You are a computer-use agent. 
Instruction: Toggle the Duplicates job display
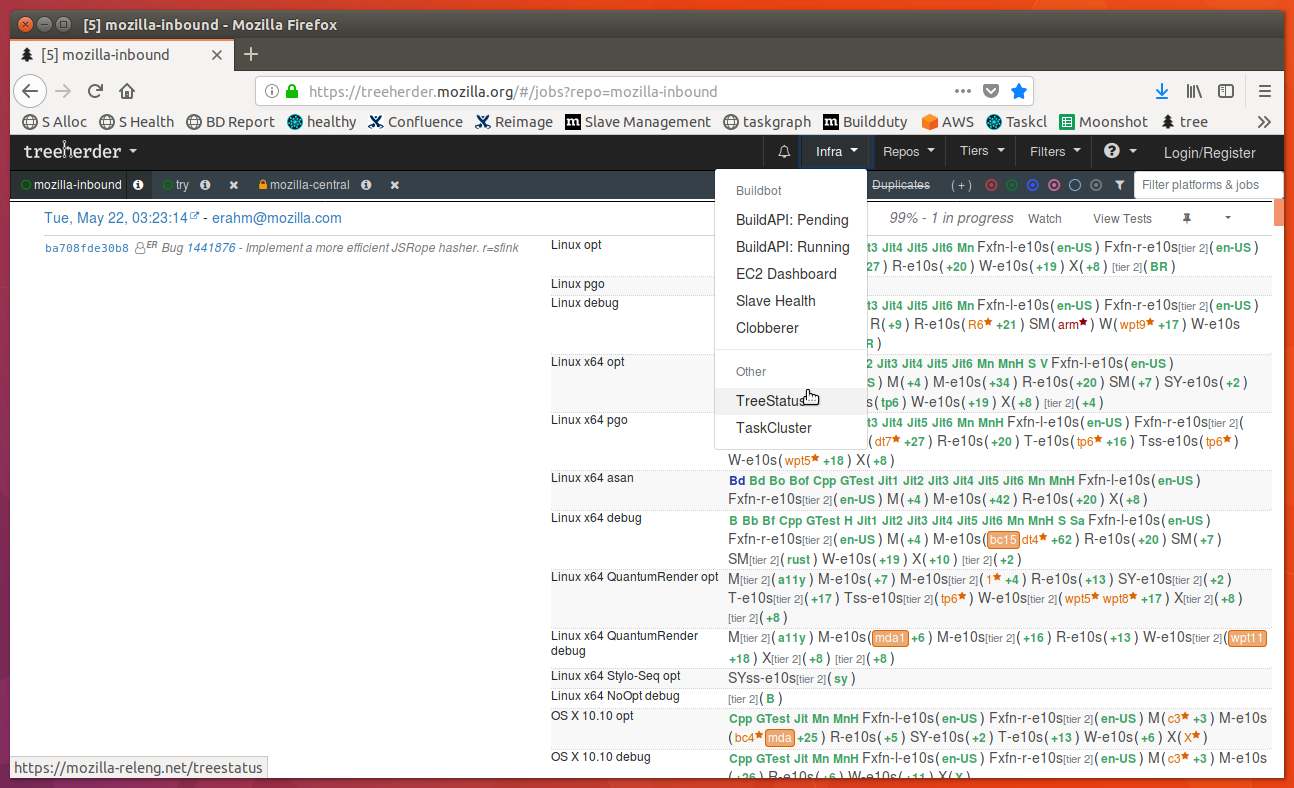pos(901,185)
